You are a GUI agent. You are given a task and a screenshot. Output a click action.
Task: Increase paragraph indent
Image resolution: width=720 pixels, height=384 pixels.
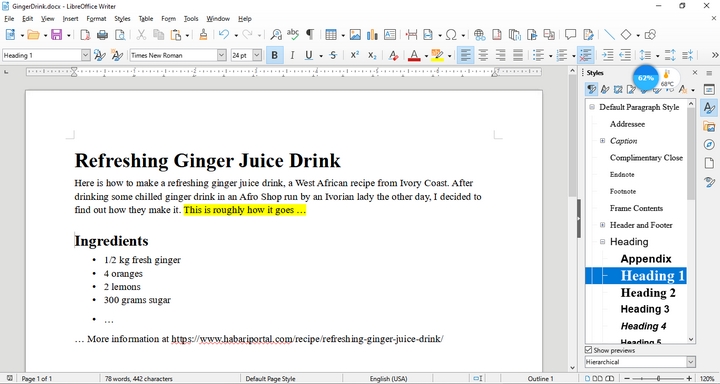point(608,56)
